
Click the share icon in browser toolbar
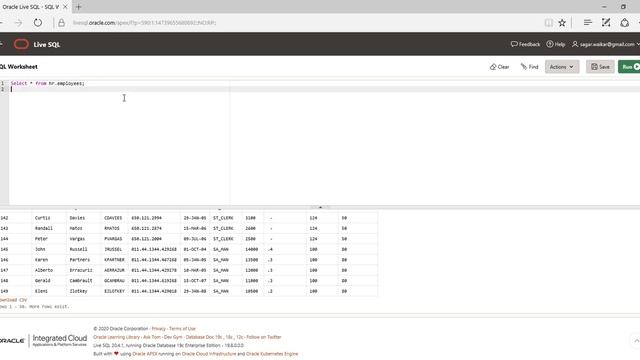tap(624, 23)
